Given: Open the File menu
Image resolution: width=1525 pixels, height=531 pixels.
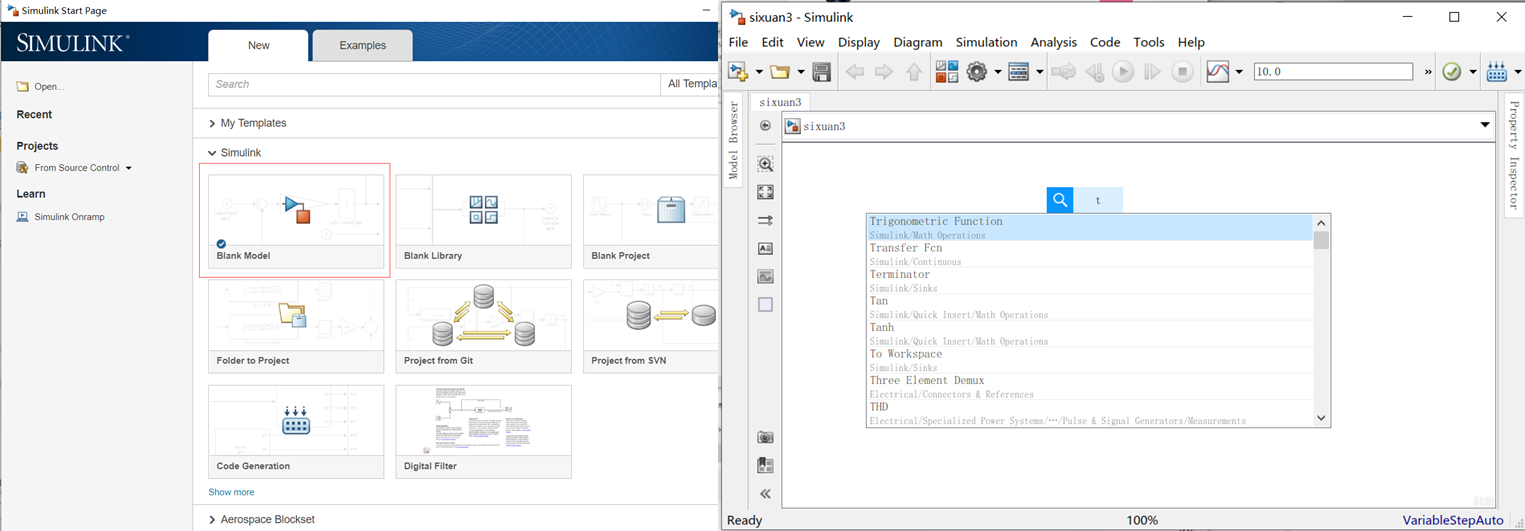Looking at the screenshot, I should [x=738, y=42].
